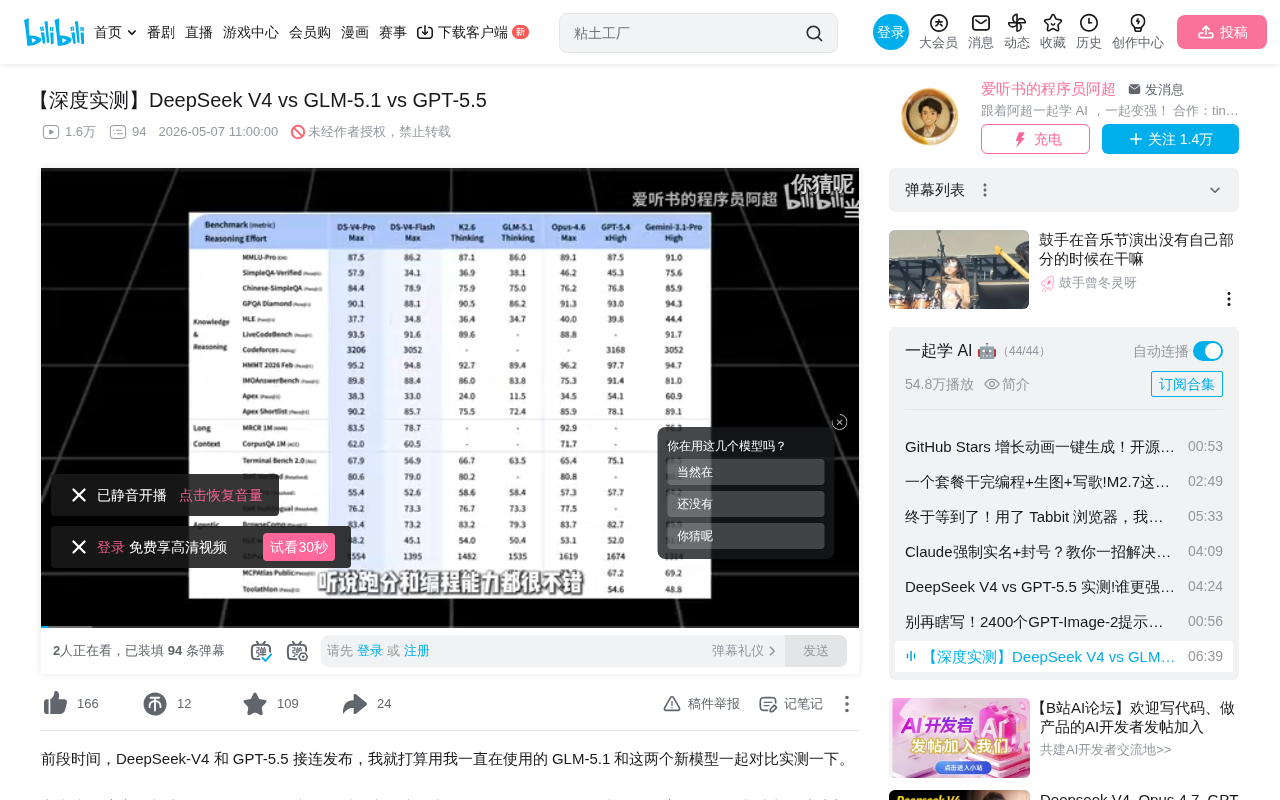The width and height of the screenshot is (1280, 800).
Task: Click 订阅合集 to subscribe collection
Action: point(1187,384)
